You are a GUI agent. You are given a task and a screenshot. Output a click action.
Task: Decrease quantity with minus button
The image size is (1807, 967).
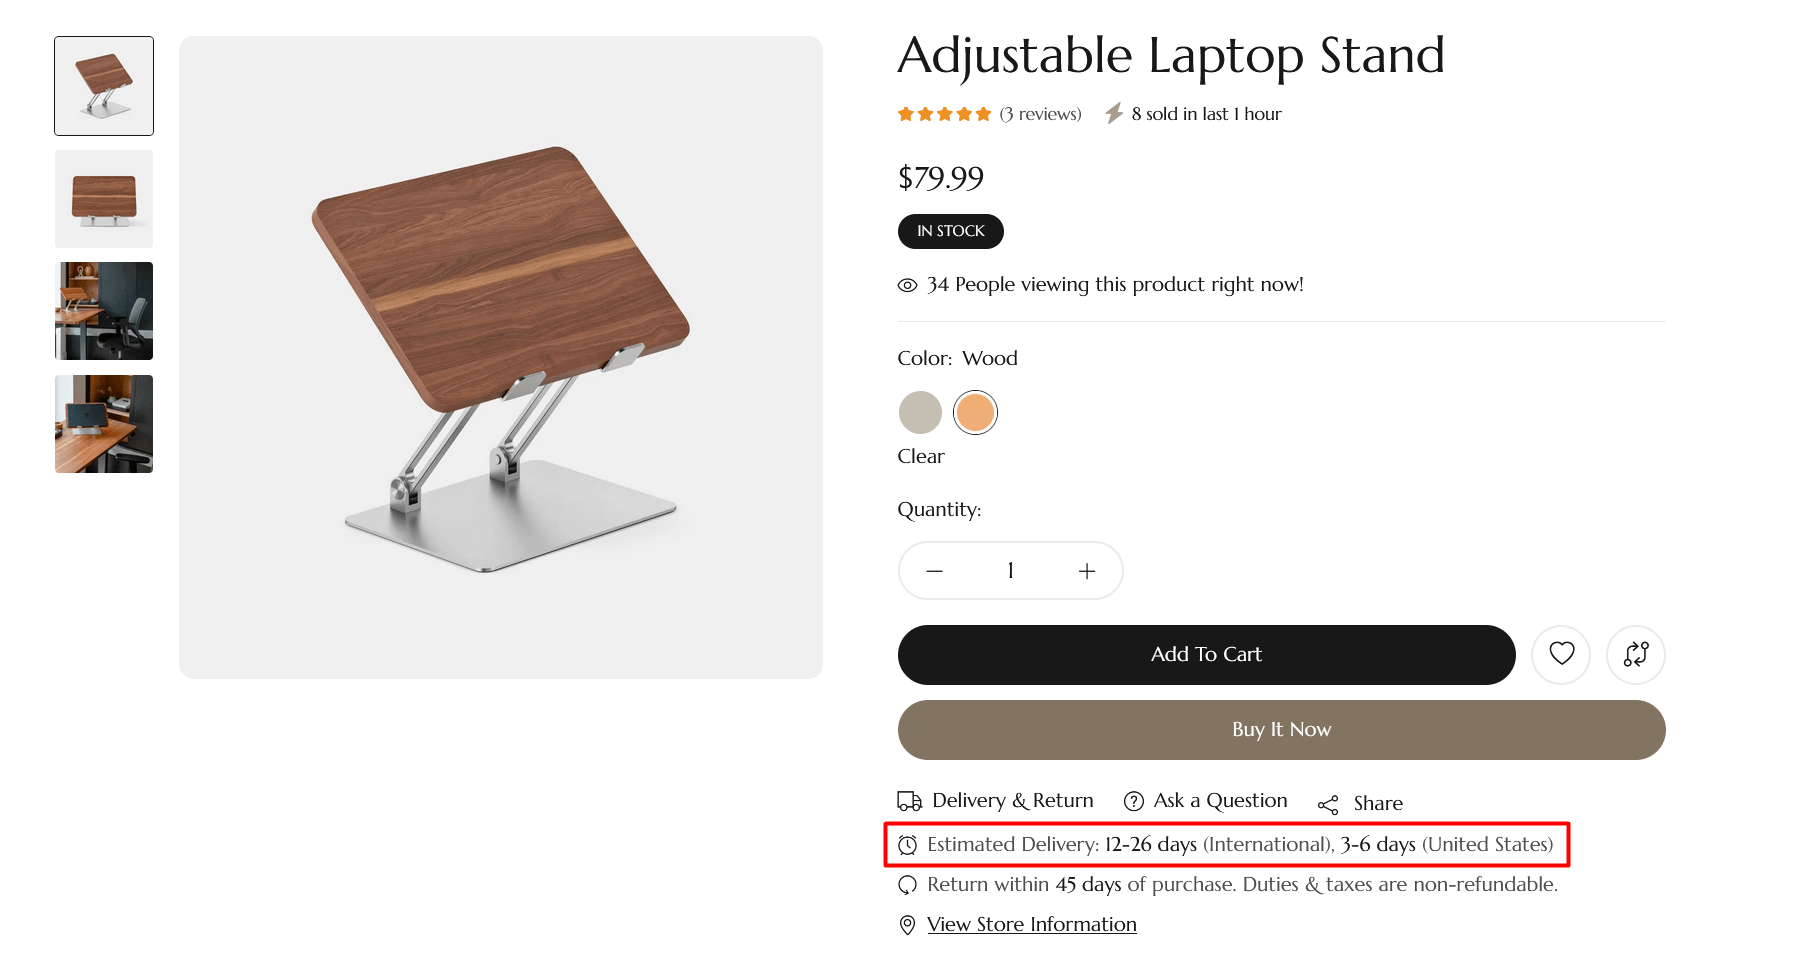pyautogui.click(x=935, y=571)
